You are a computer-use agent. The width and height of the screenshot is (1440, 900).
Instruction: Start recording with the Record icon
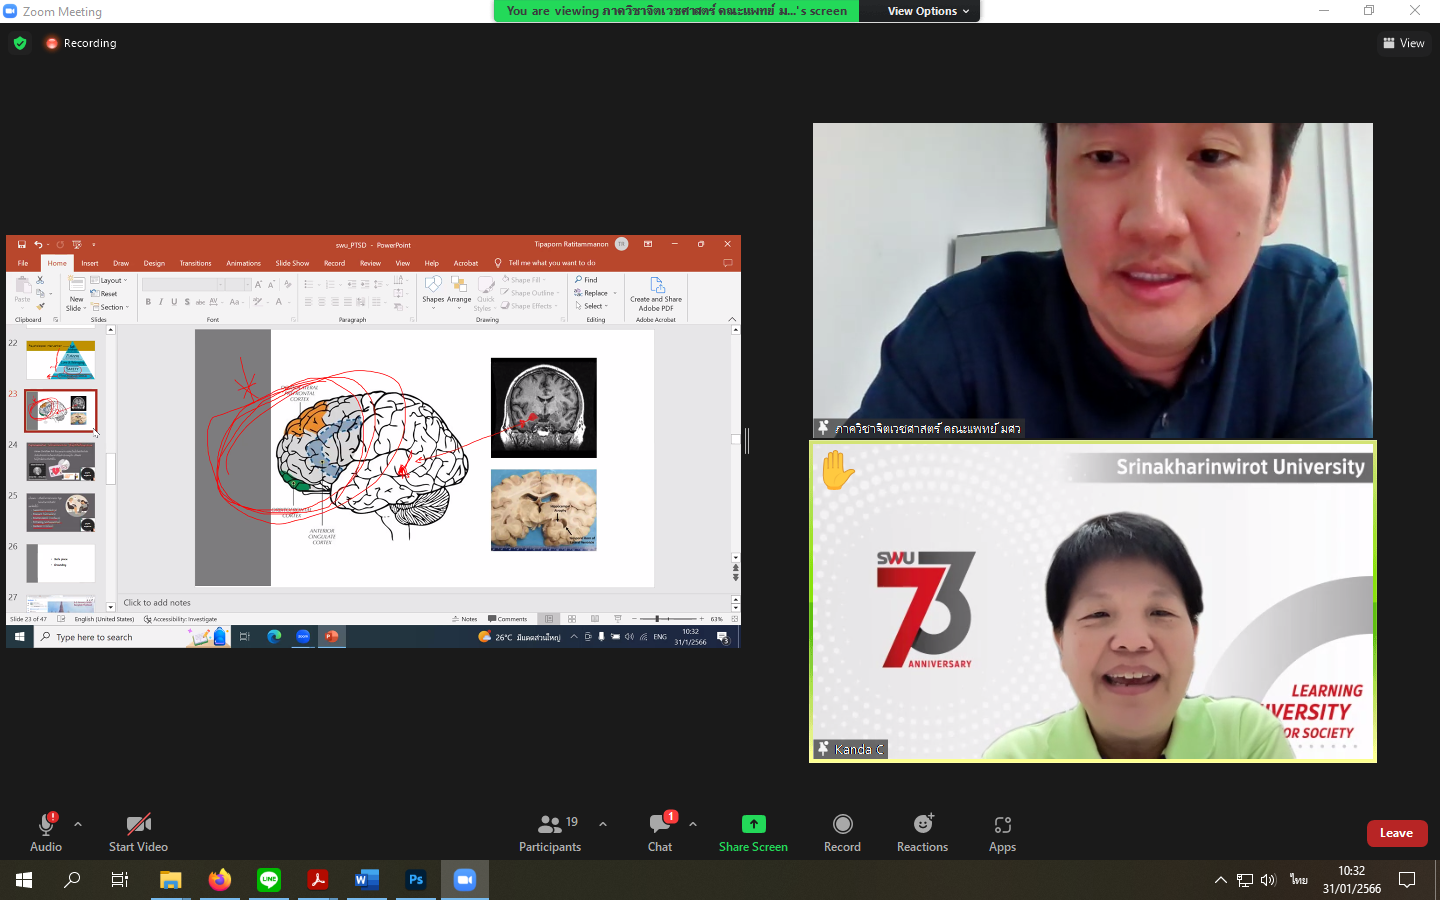(842, 824)
